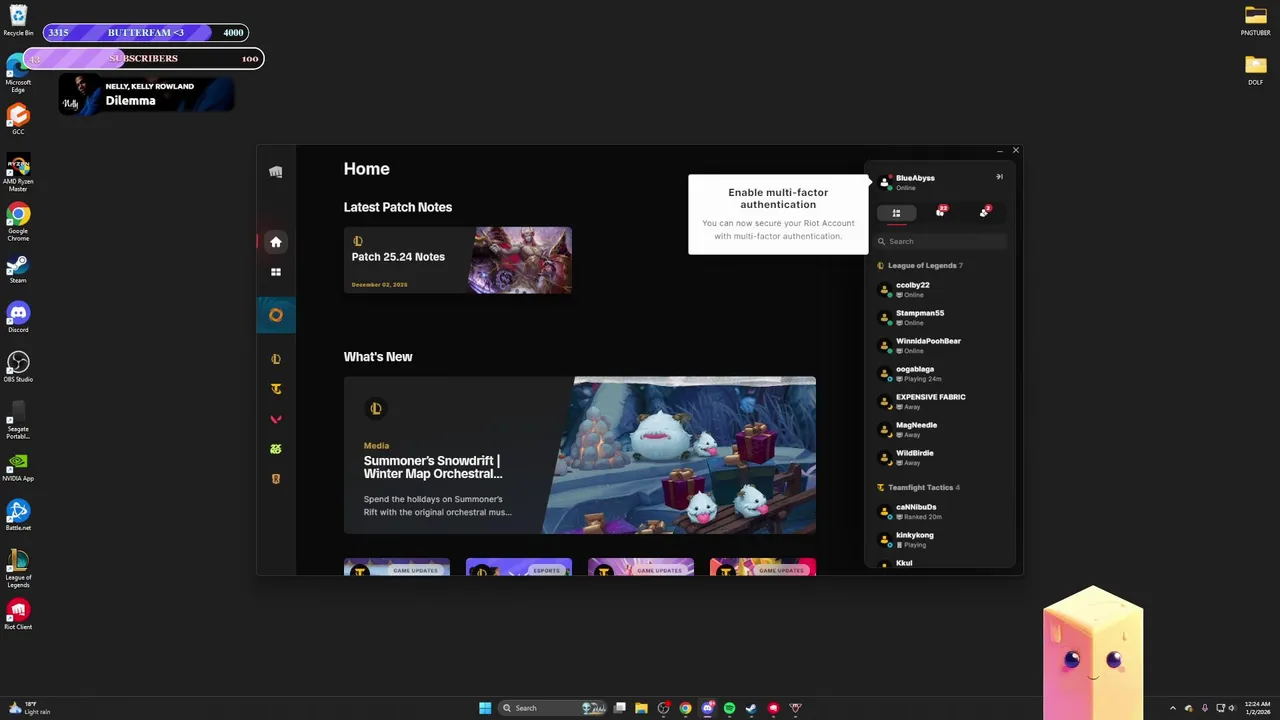Select friend WinniedaPoohBear
Viewport: 1280px width, 720px height.
[x=940, y=345]
